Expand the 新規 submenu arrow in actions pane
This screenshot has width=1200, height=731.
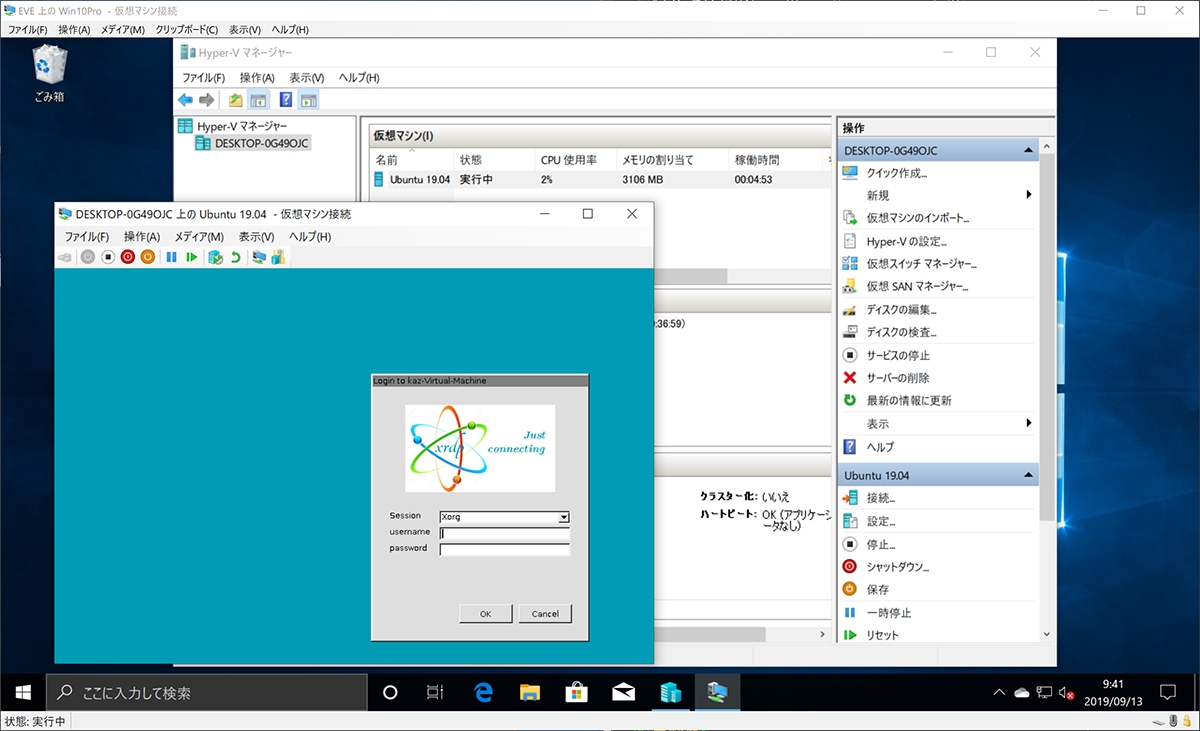pyautogui.click(x=1029, y=195)
